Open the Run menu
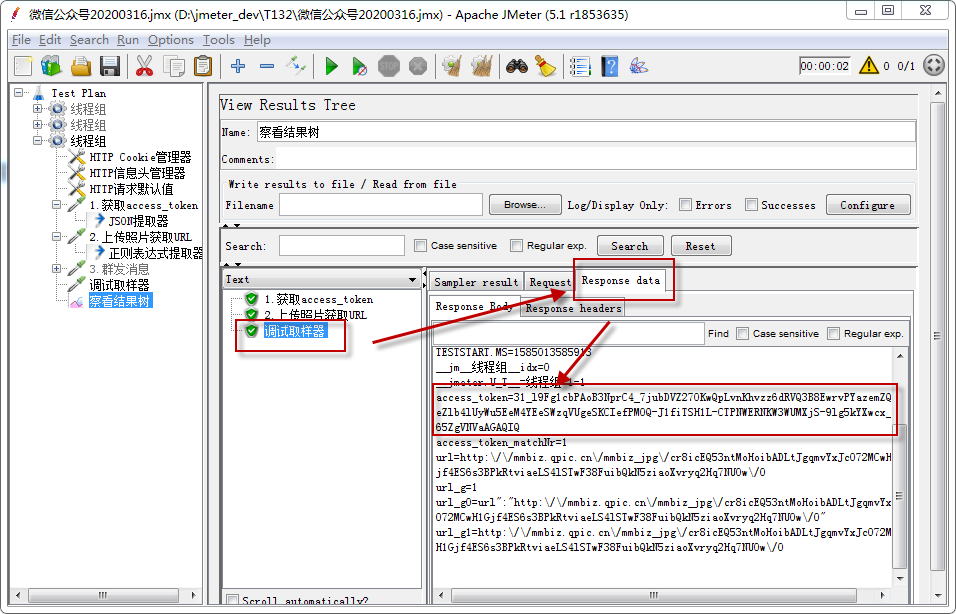The height and width of the screenshot is (614, 956). click(128, 40)
